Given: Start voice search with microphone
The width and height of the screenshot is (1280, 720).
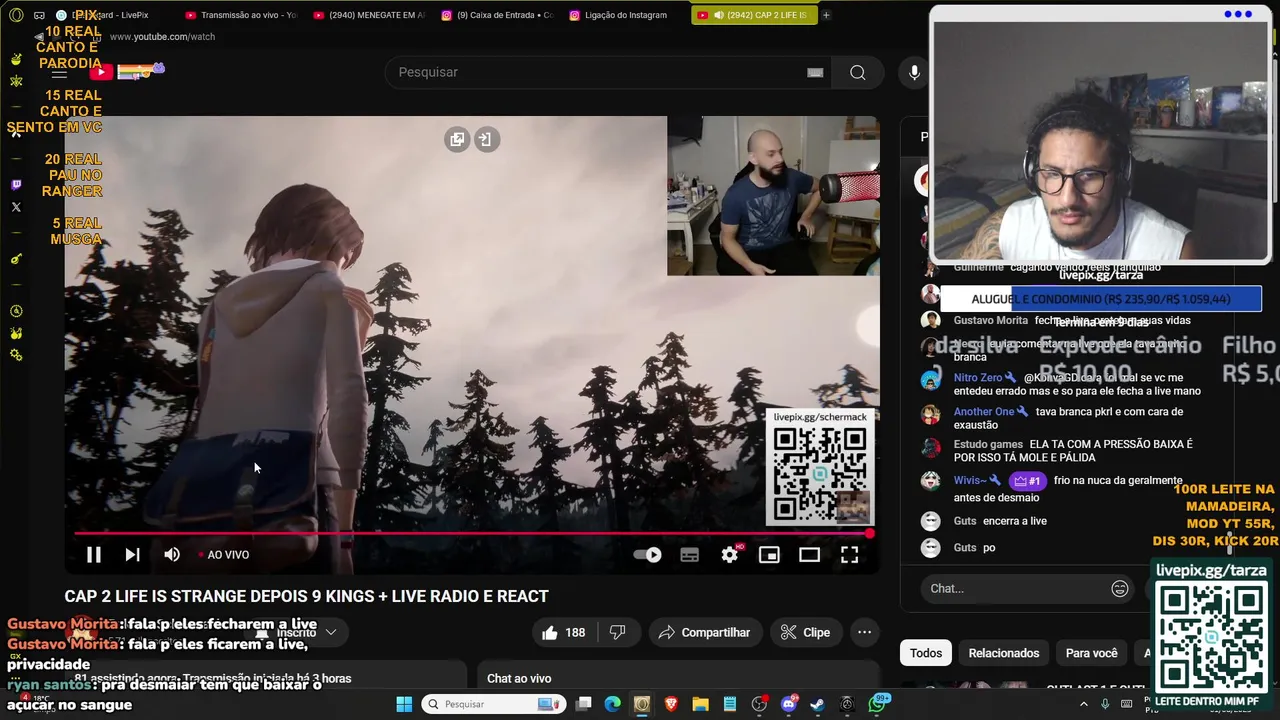Looking at the screenshot, I should 914,72.
